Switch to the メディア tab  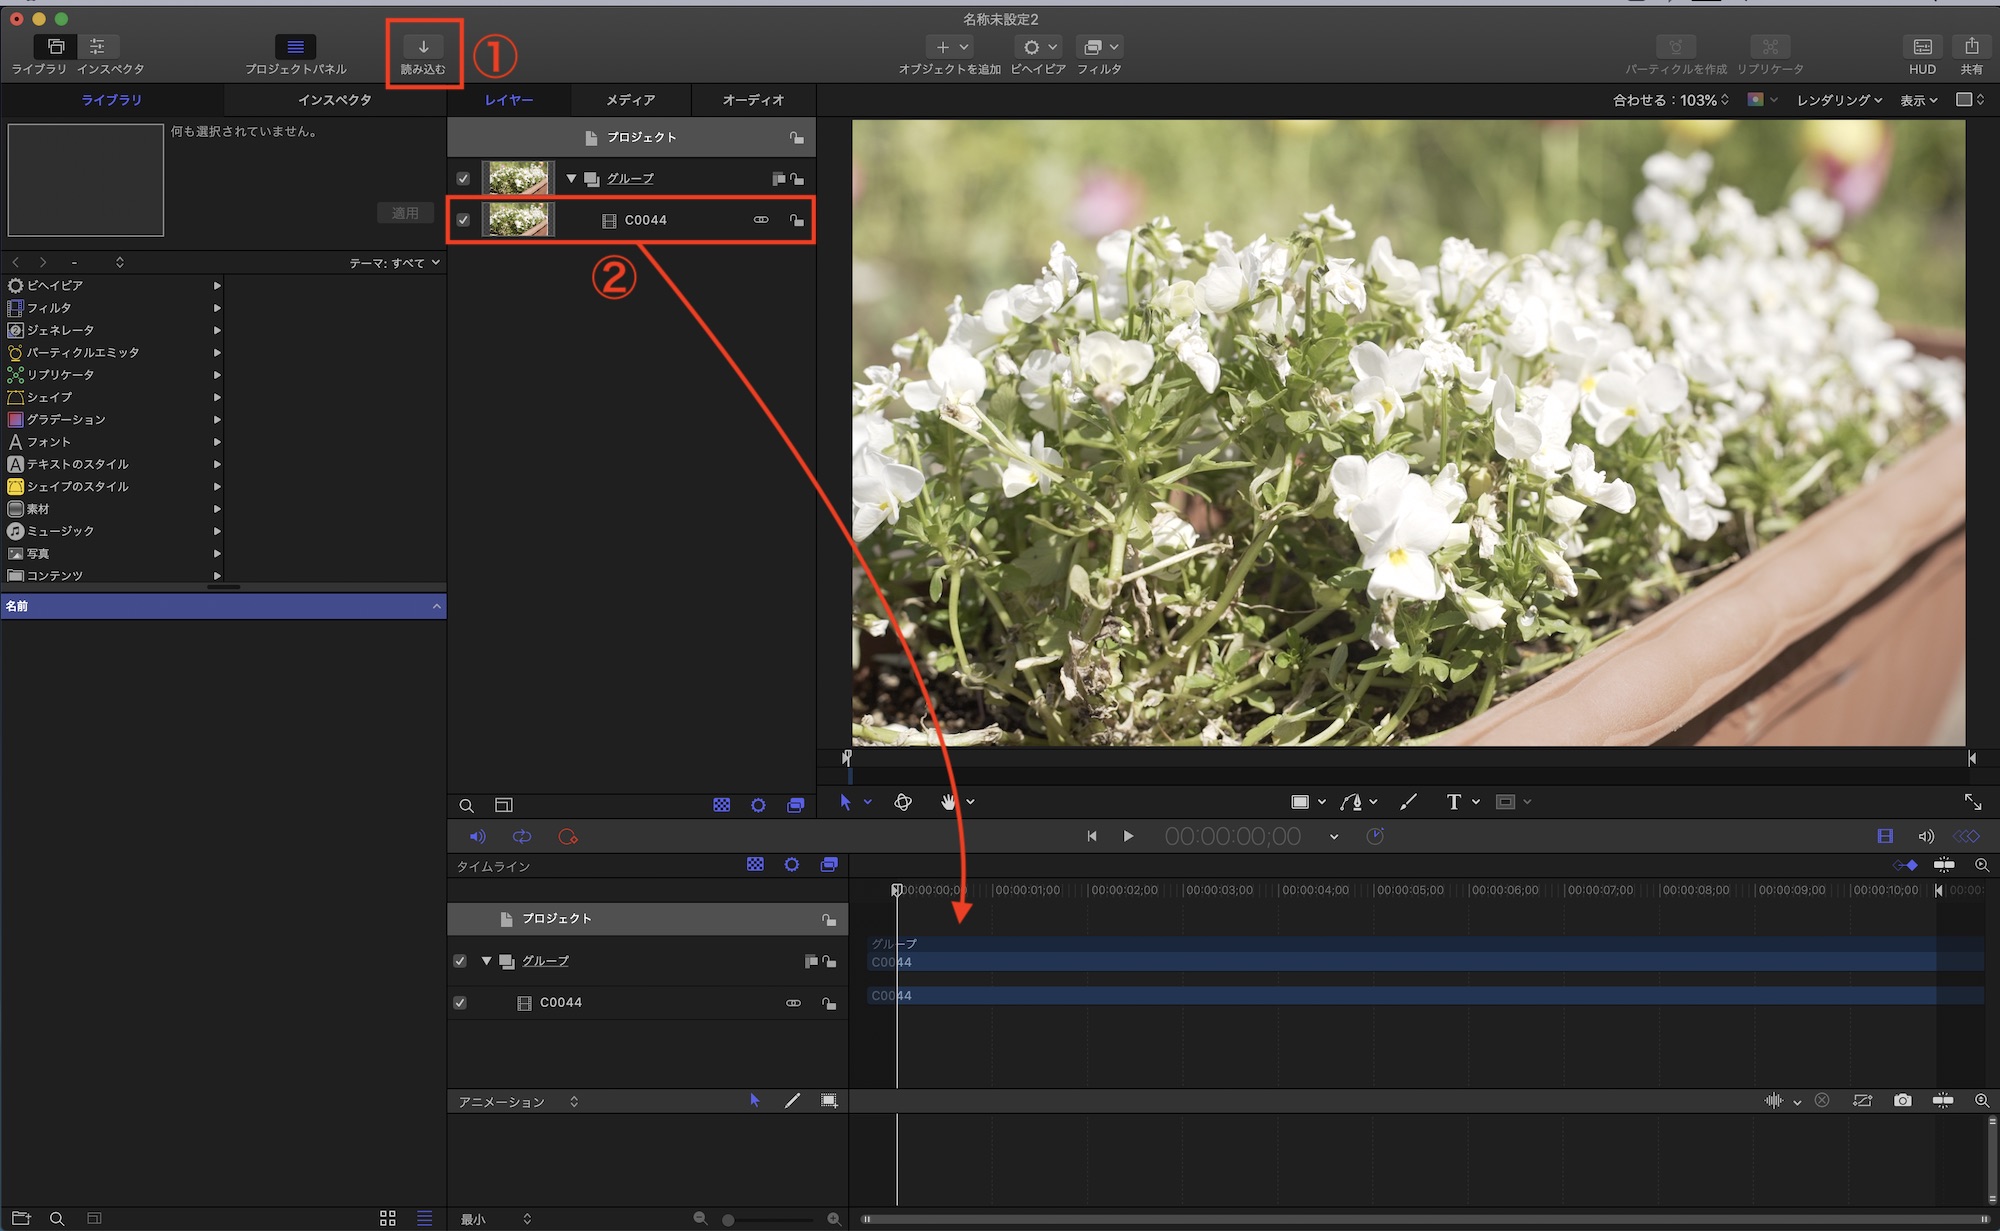pyautogui.click(x=630, y=100)
